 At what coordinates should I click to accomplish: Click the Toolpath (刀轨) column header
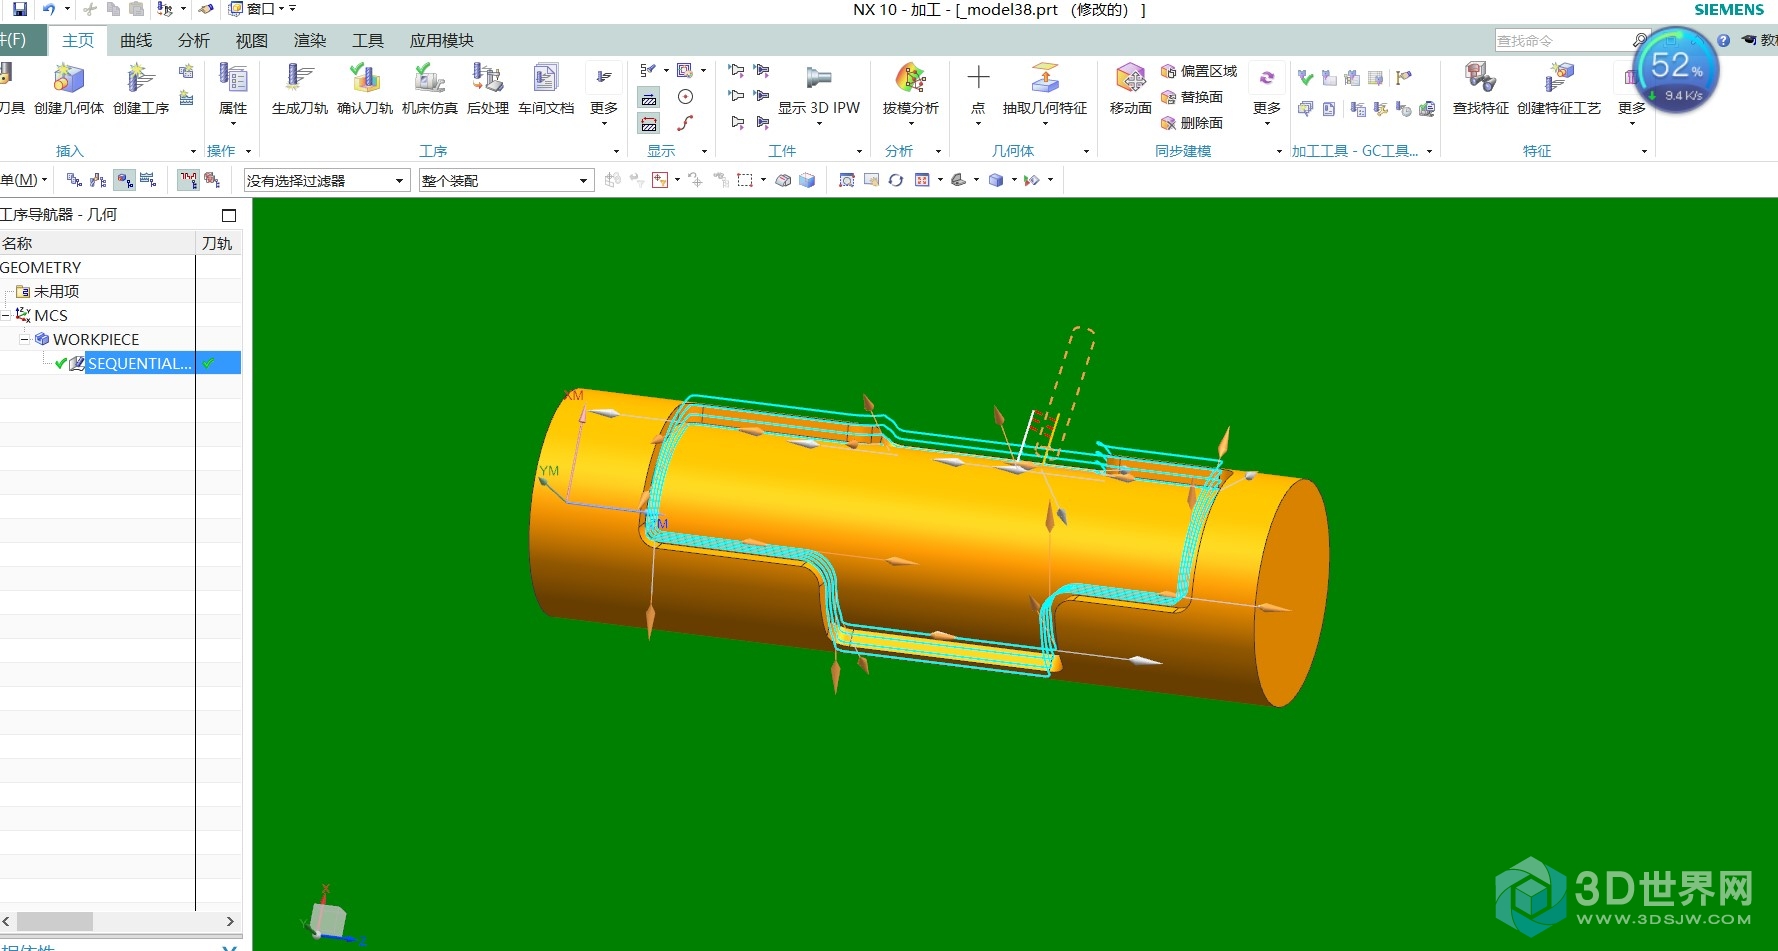[218, 243]
